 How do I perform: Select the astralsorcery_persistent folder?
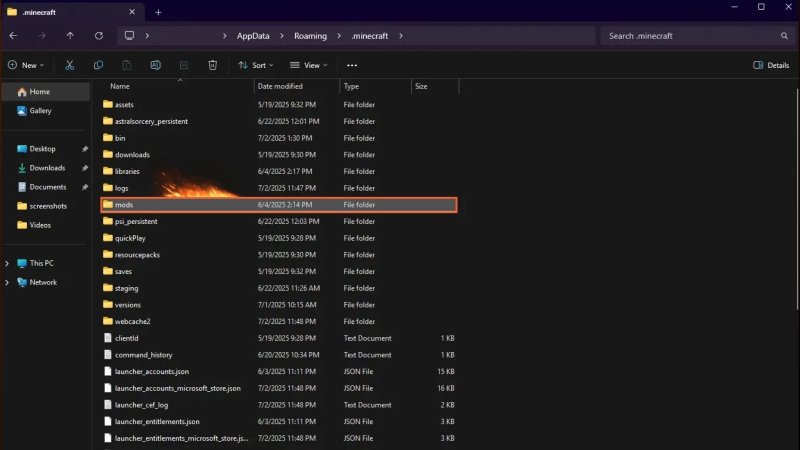click(x=279, y=121)
